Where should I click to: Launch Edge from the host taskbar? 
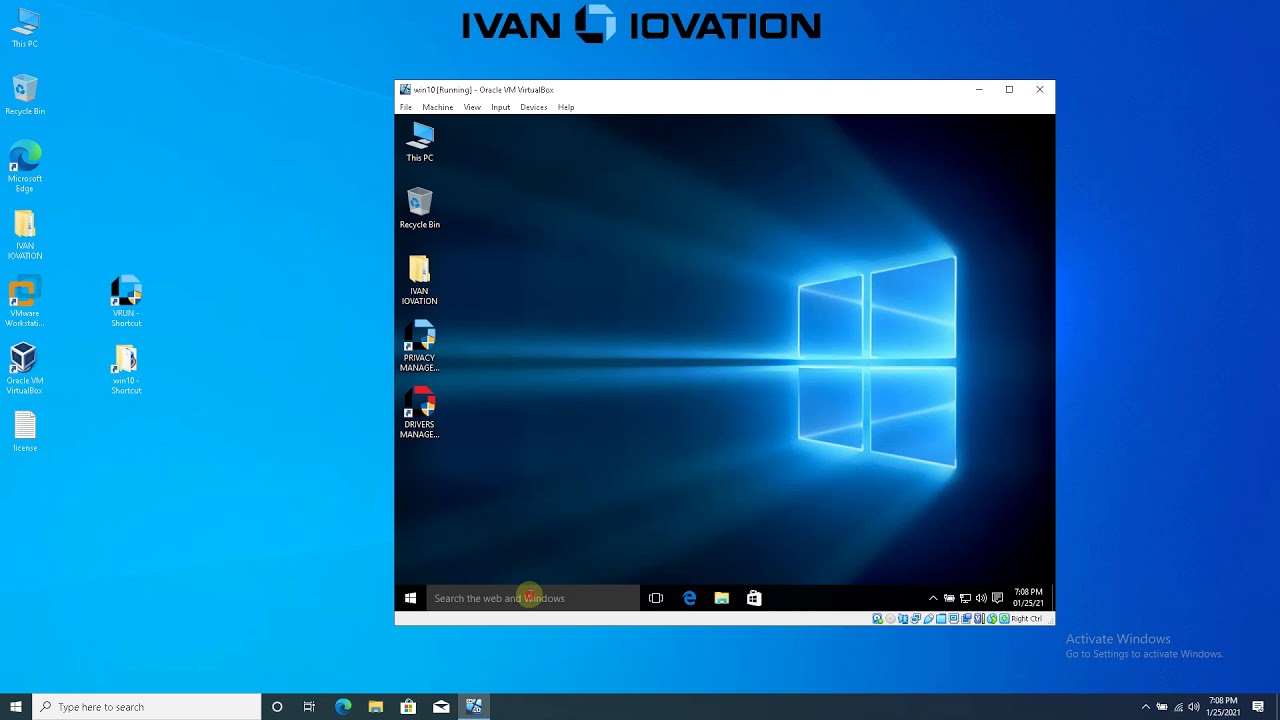coord(343,707)
